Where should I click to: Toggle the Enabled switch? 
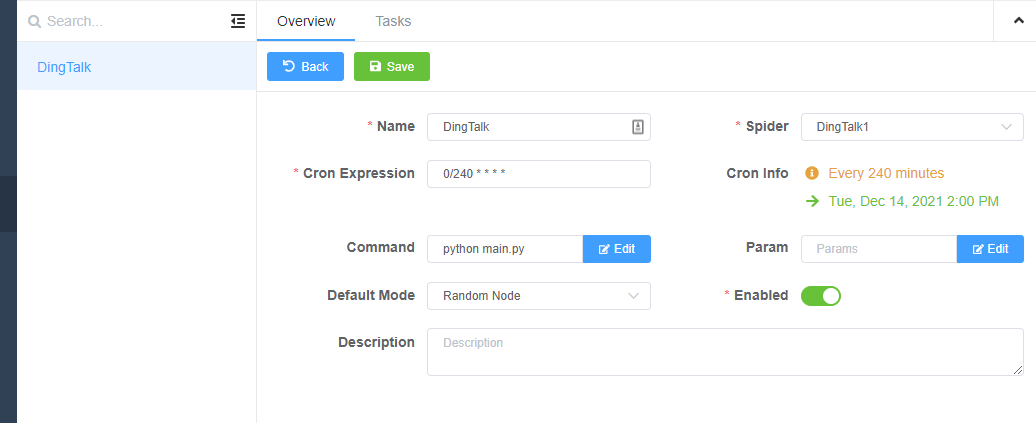coord(821,296)
